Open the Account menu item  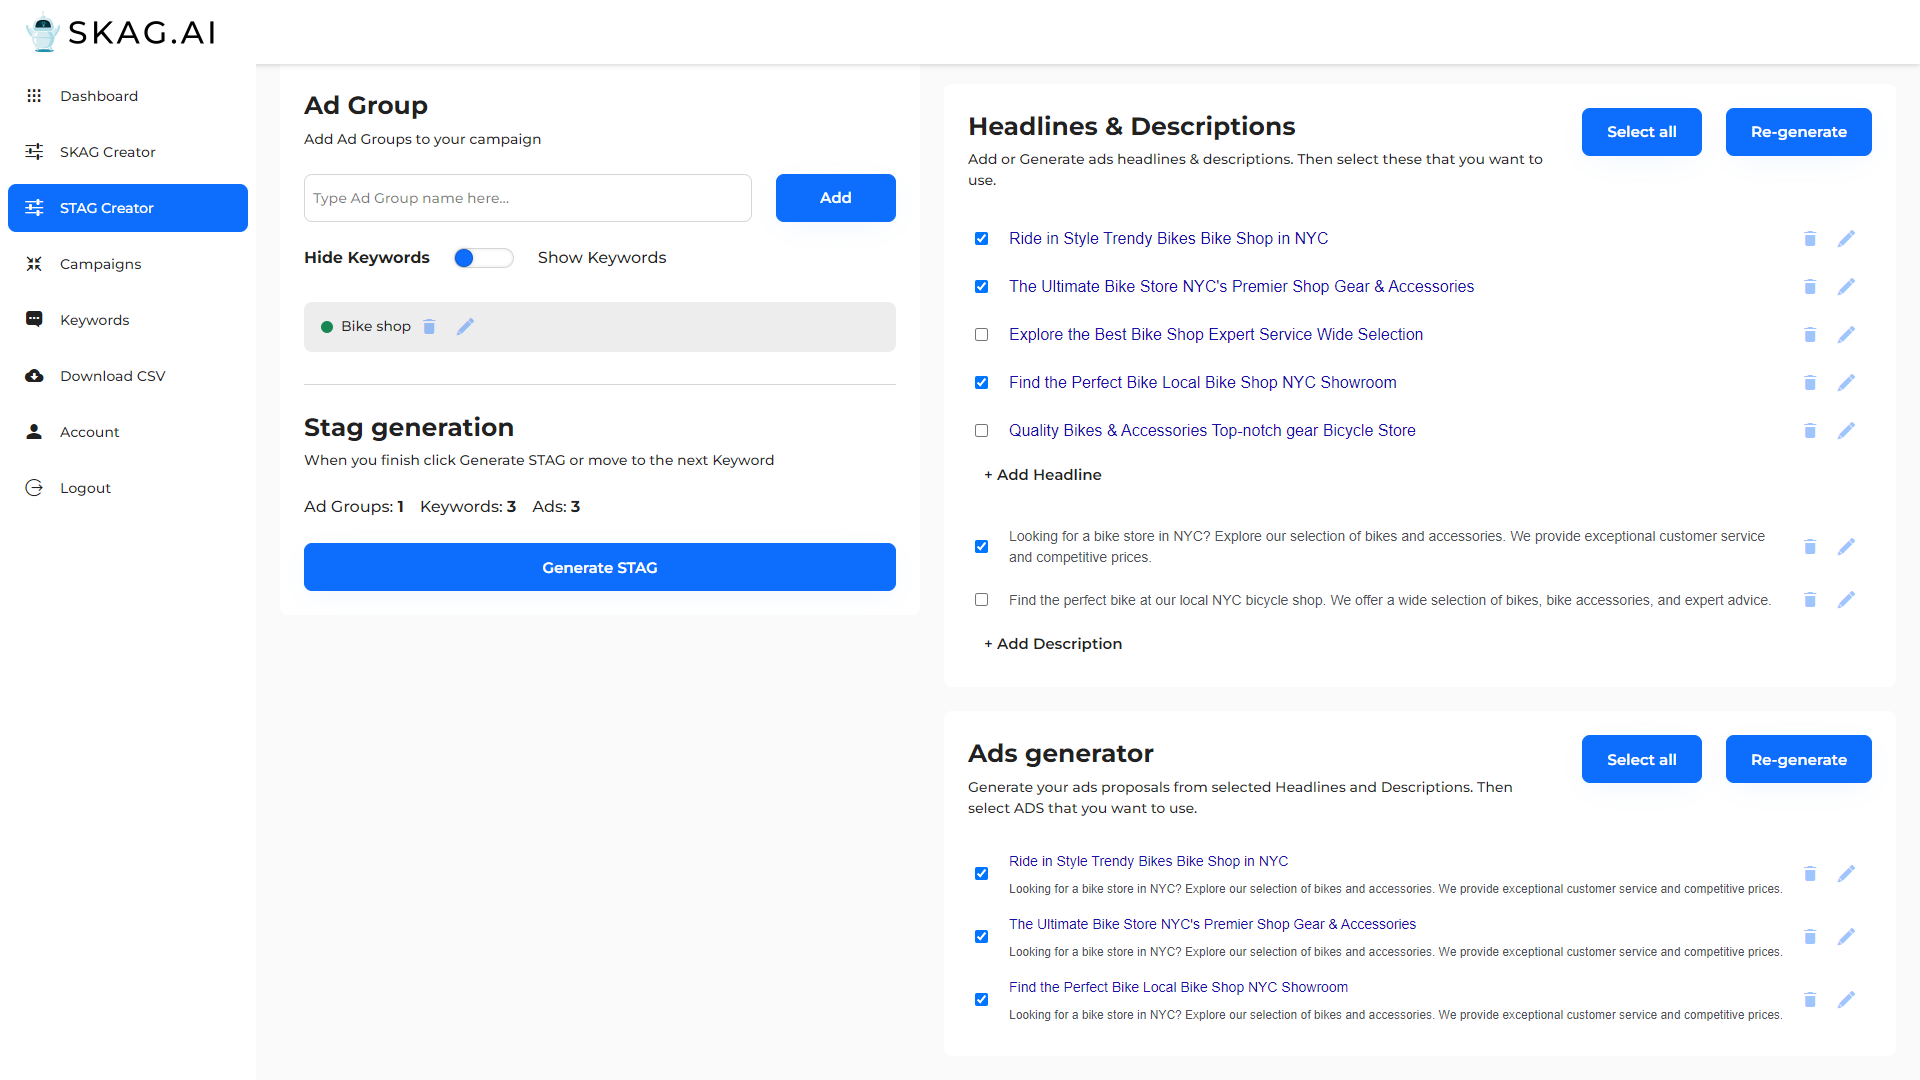pyautogui.click(x=128, y=432)
